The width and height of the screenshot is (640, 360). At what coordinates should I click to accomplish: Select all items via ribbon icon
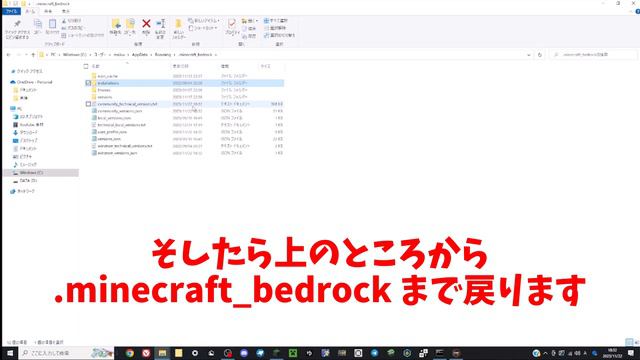(x=266, y=20)
